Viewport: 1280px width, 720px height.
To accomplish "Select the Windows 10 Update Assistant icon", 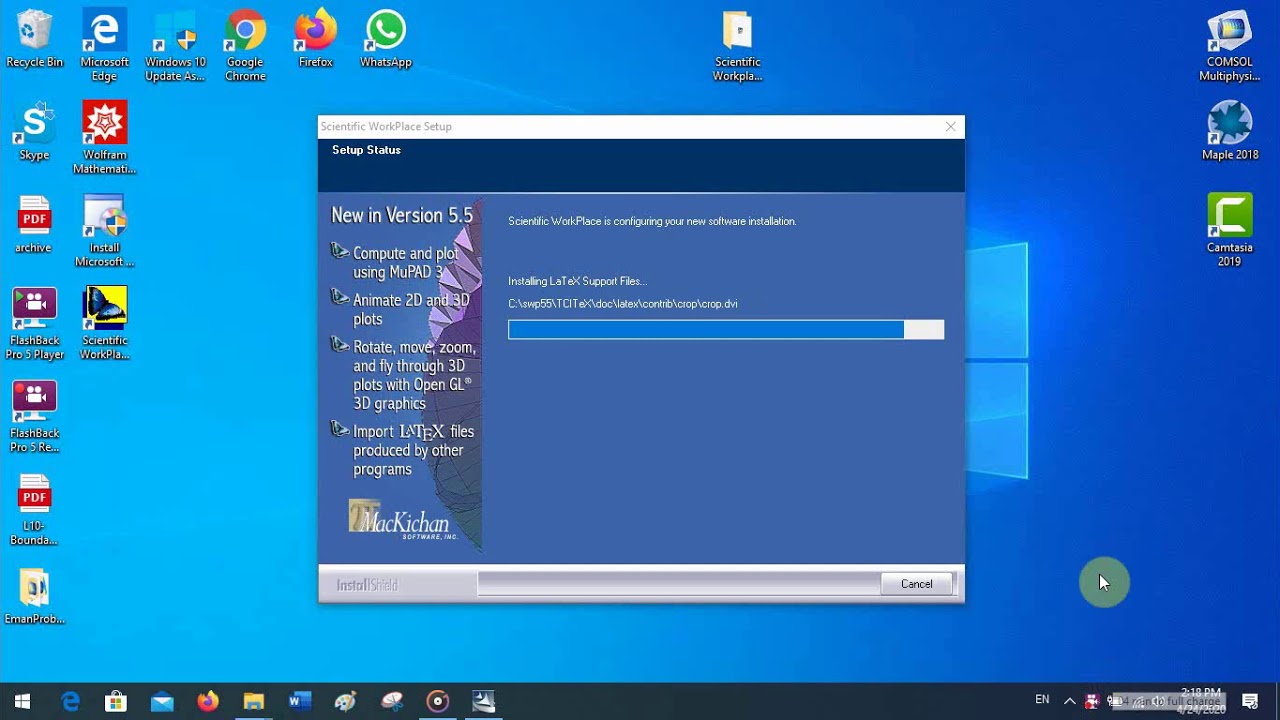I will coord(175,46).
